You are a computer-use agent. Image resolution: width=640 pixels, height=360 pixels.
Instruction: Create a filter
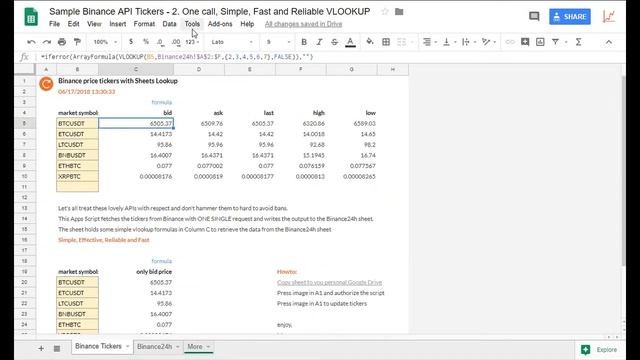pyautogui.click(x=555, y=42)
